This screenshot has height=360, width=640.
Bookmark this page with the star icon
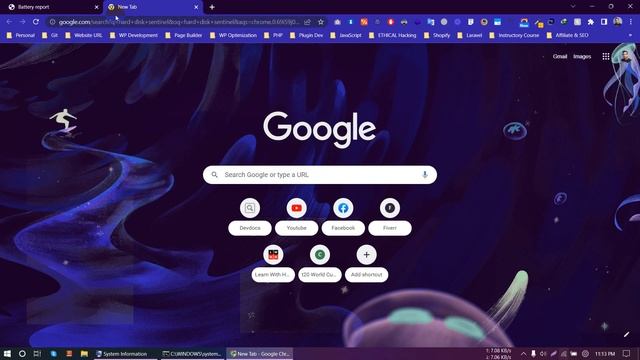tap(321, 22)
